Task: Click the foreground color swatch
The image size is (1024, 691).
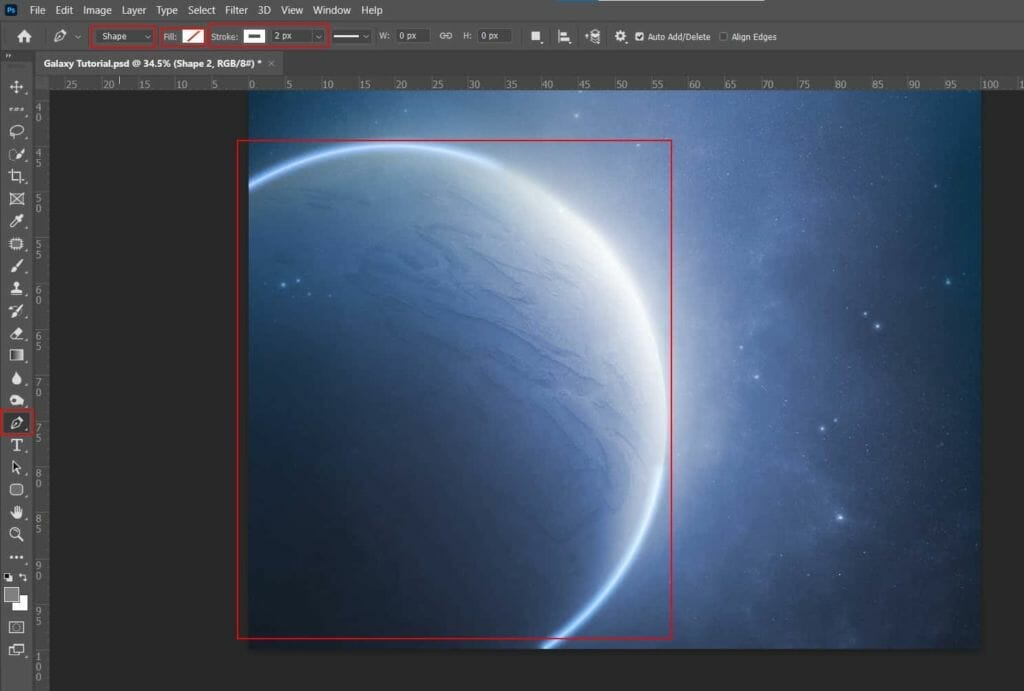Action: 11,594
